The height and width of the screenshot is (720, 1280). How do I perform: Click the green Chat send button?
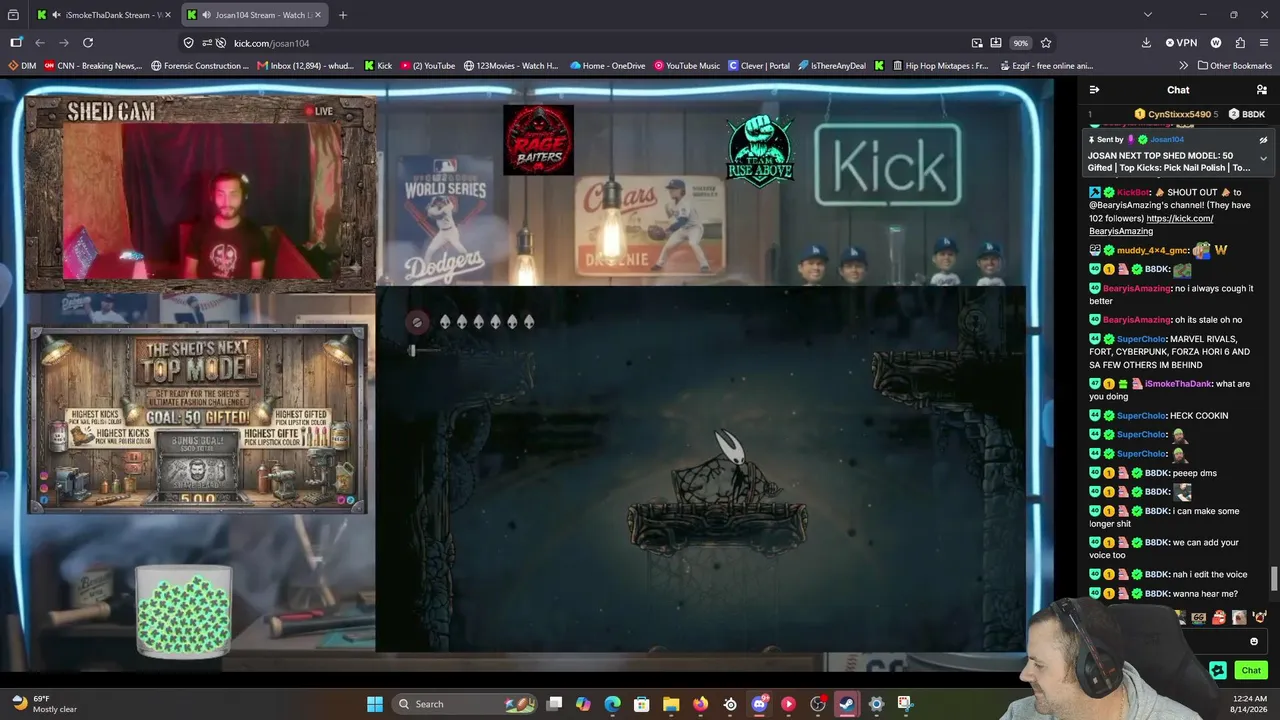point(1251,670)
